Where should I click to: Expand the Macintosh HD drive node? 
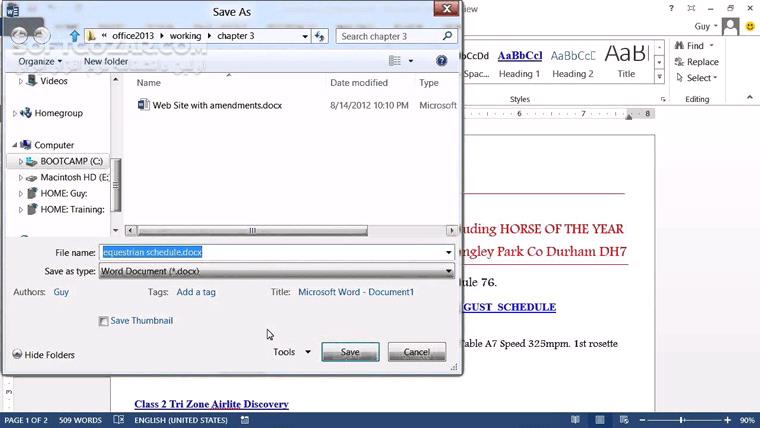20,178
